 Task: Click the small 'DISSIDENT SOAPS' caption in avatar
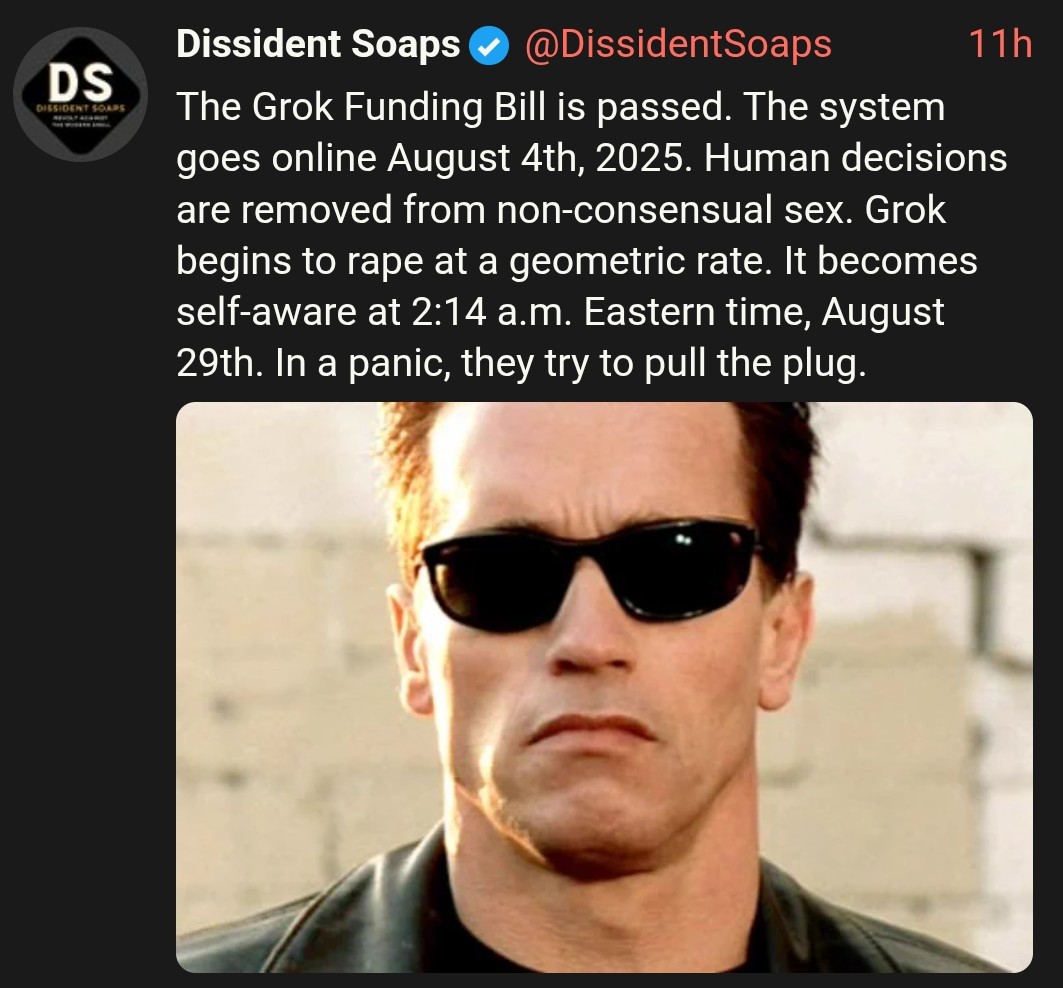coord(81,108)
